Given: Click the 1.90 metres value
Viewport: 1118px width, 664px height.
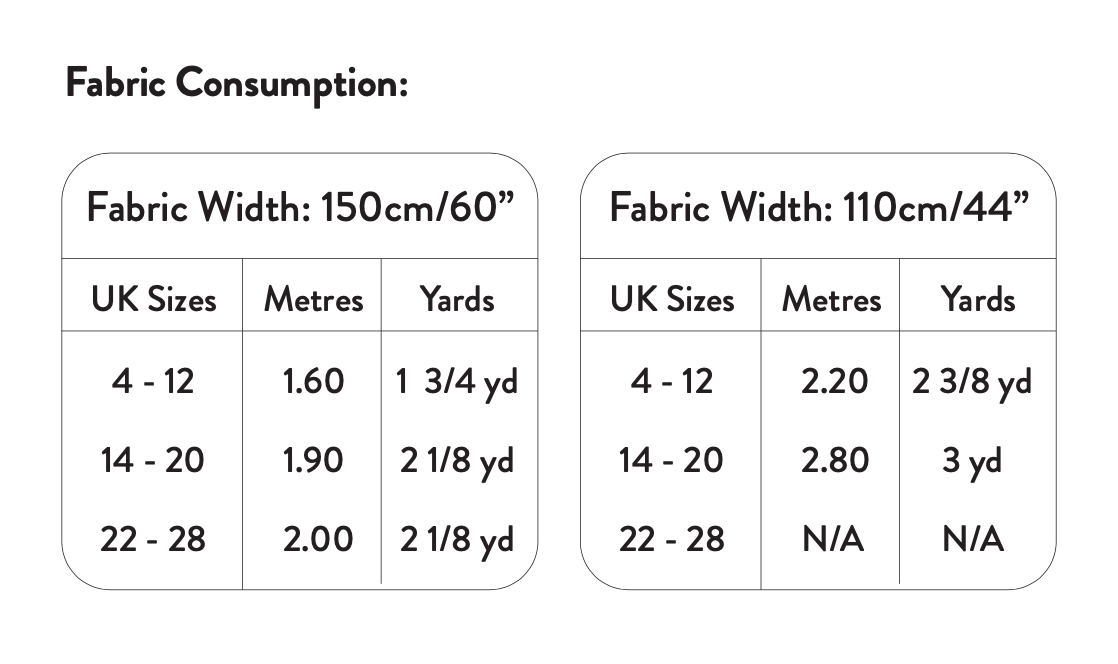Looking at the screenshot, I should coord(313,460).
